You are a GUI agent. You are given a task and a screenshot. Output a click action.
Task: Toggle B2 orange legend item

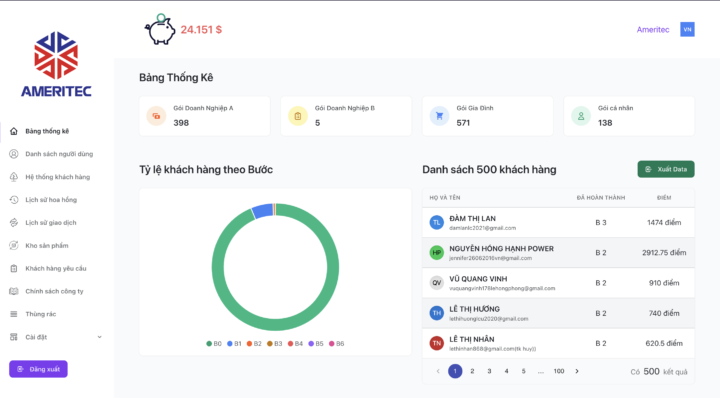[x=254, y=344]
